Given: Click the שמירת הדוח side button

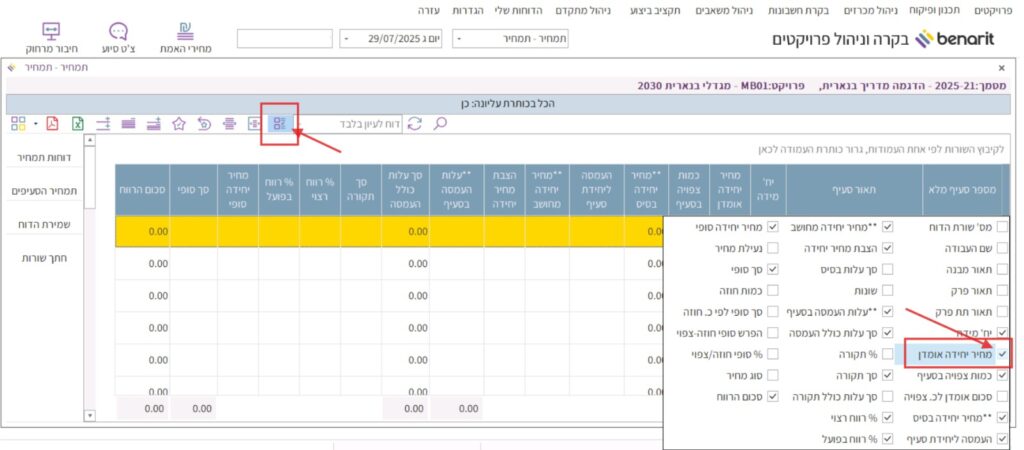Looking at the screenshot, I should [x=45, y=224].
